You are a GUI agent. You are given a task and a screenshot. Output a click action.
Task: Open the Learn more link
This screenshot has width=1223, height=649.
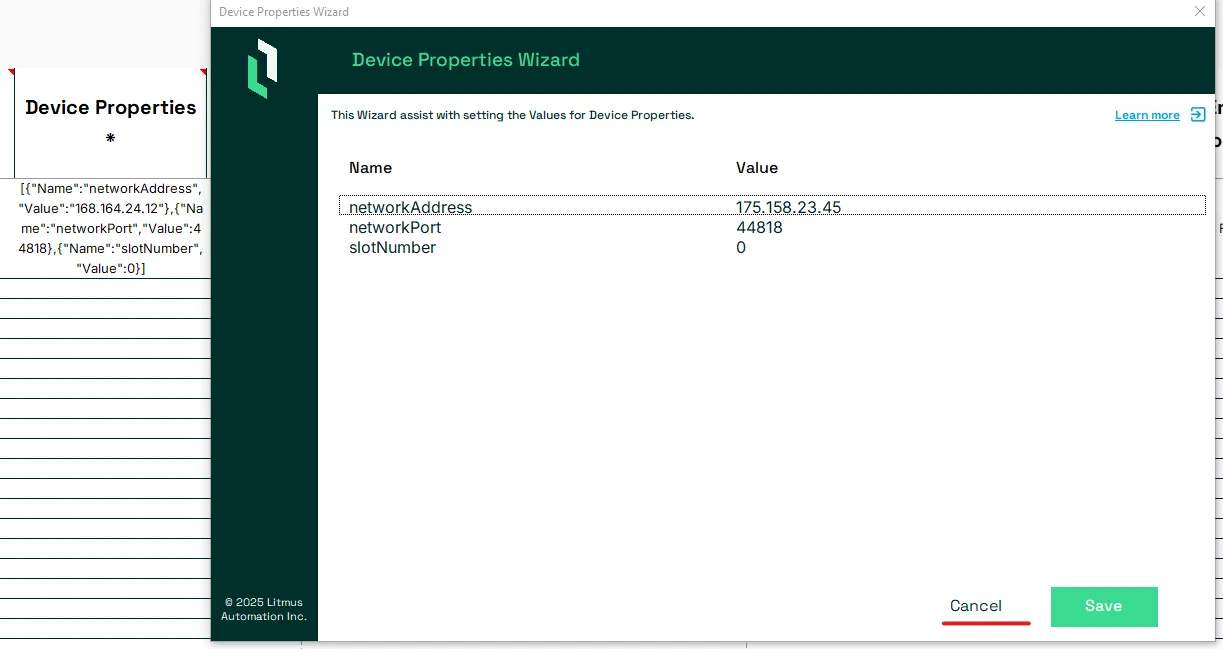click(1147, 115)
